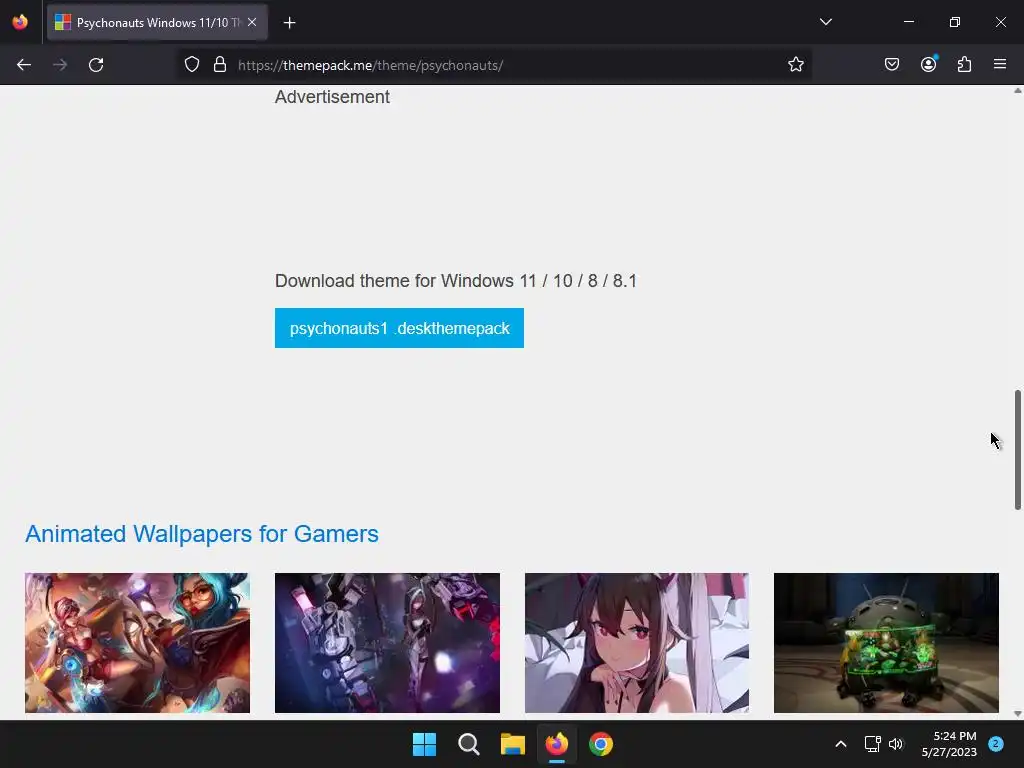This screenshot has height=768, width=1024.
Task: Reload the current page
Action: coord(96,65)
